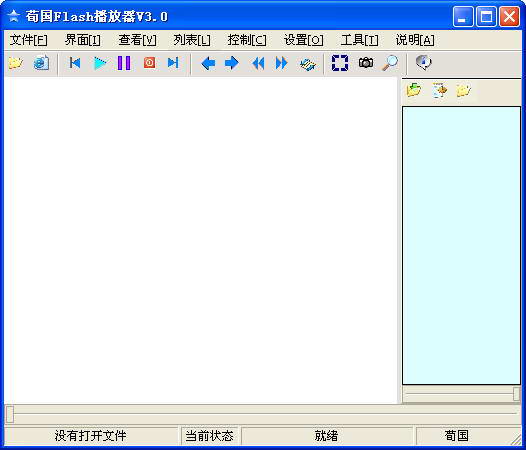Screen dimensions: 526x450
Task: Close the Flash player window
Action: 509,16
